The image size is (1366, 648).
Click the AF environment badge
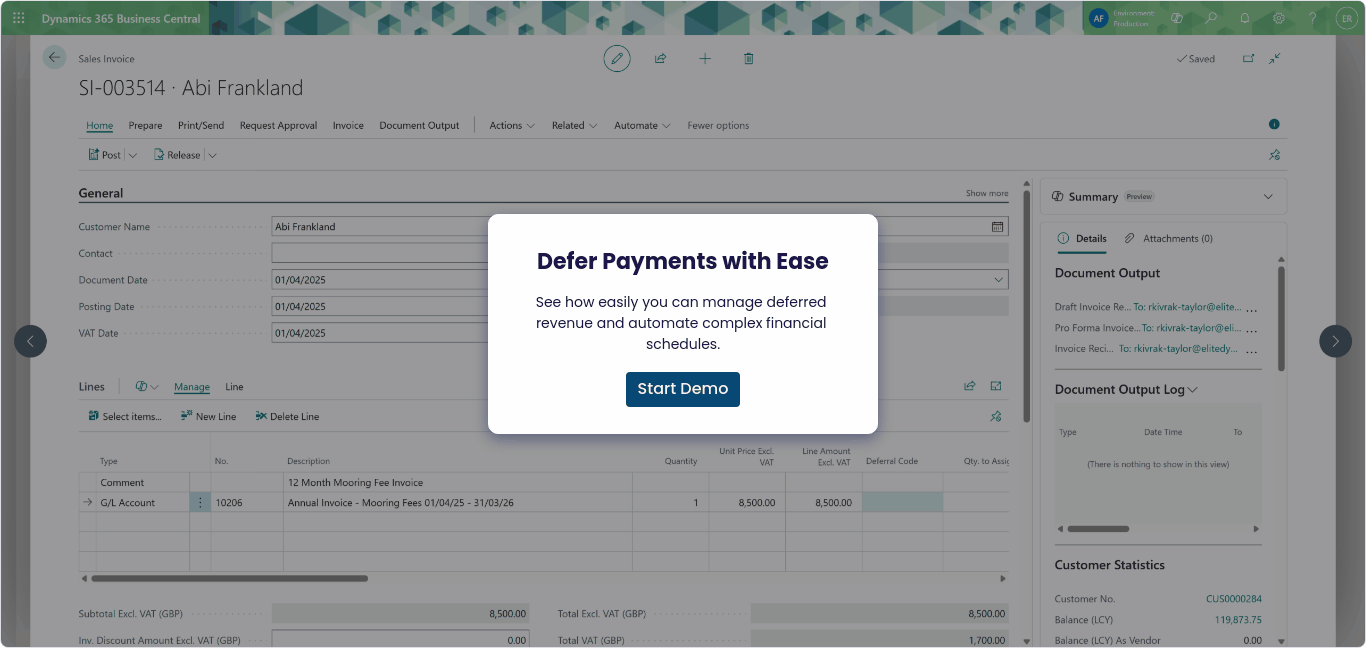tap(1098, 18)
